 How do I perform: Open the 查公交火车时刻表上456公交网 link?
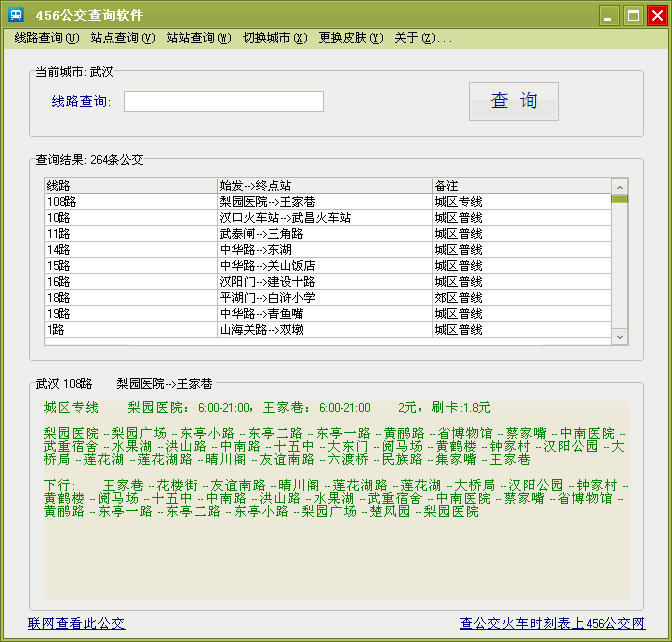coord(552,623)
